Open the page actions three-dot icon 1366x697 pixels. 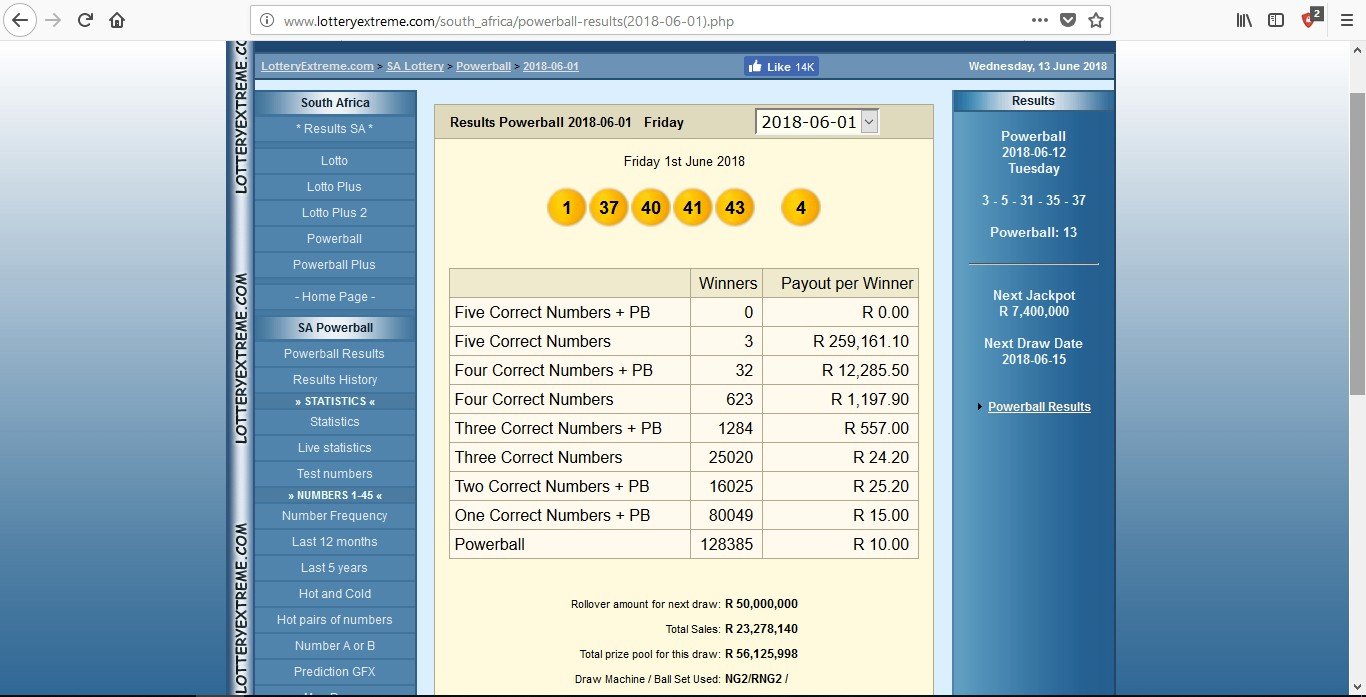(x=1040, y=20)
